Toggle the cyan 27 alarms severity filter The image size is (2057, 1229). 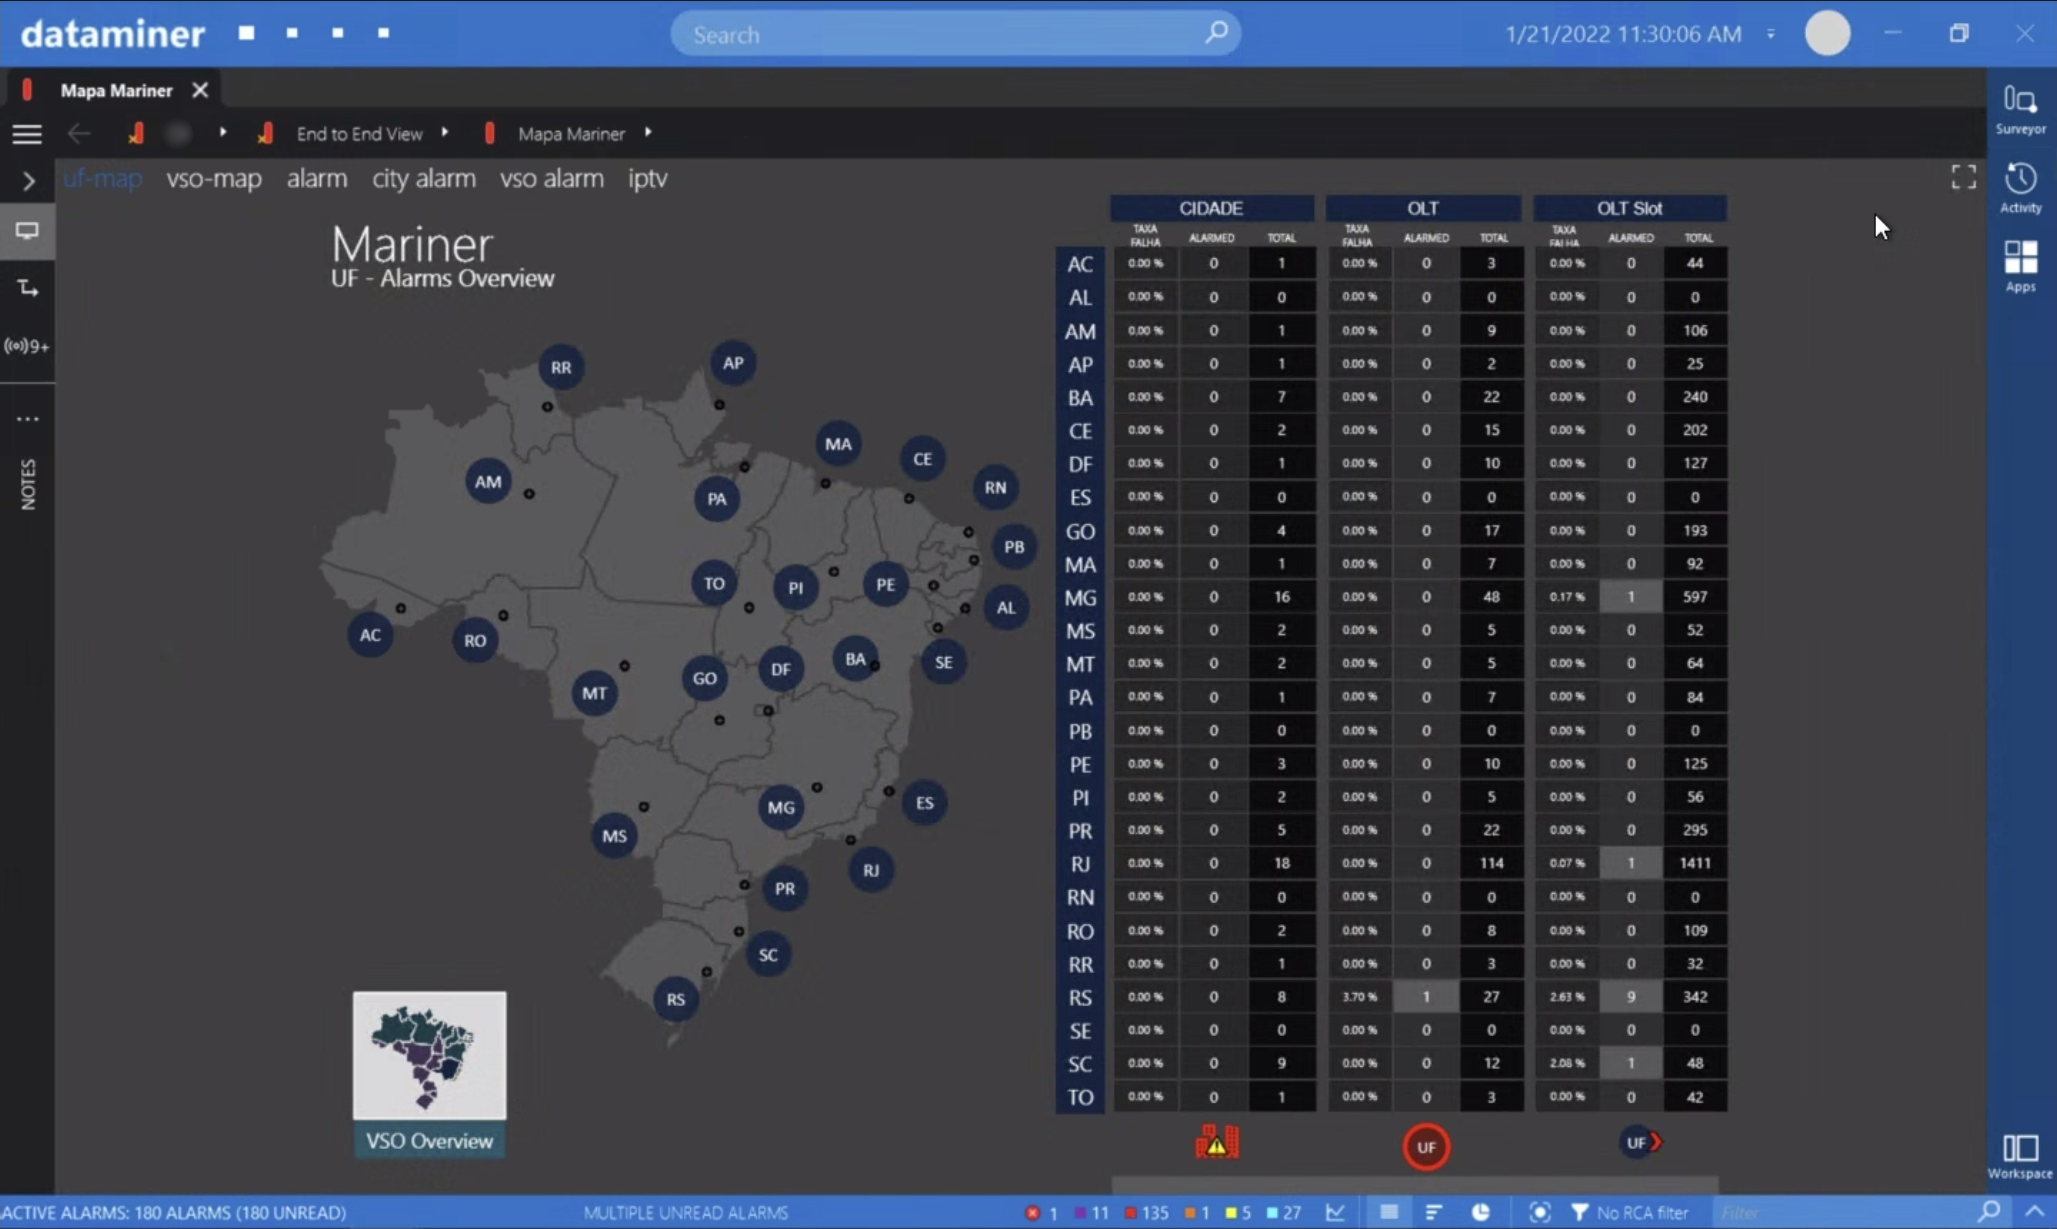1284,1212
